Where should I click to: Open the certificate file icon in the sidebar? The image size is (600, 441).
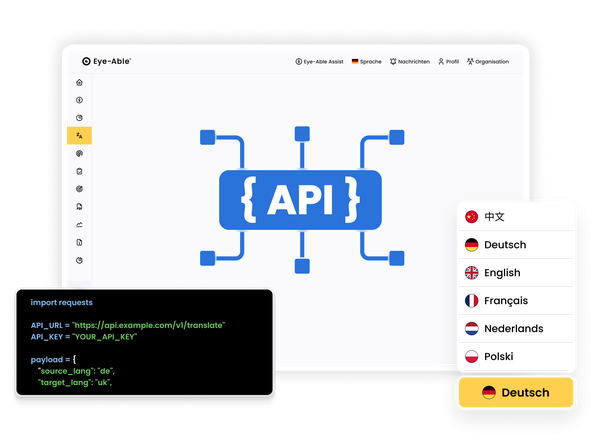point(79,207)
